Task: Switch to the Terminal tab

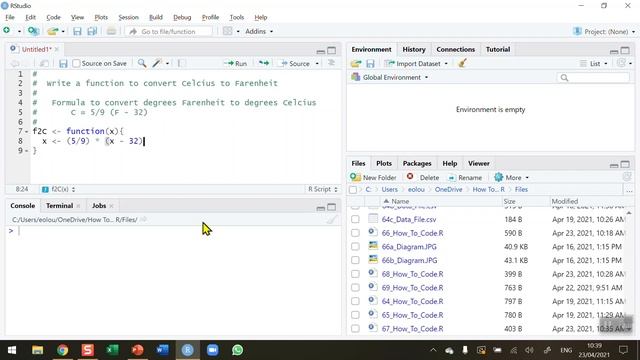Action: tap(59, 206)
